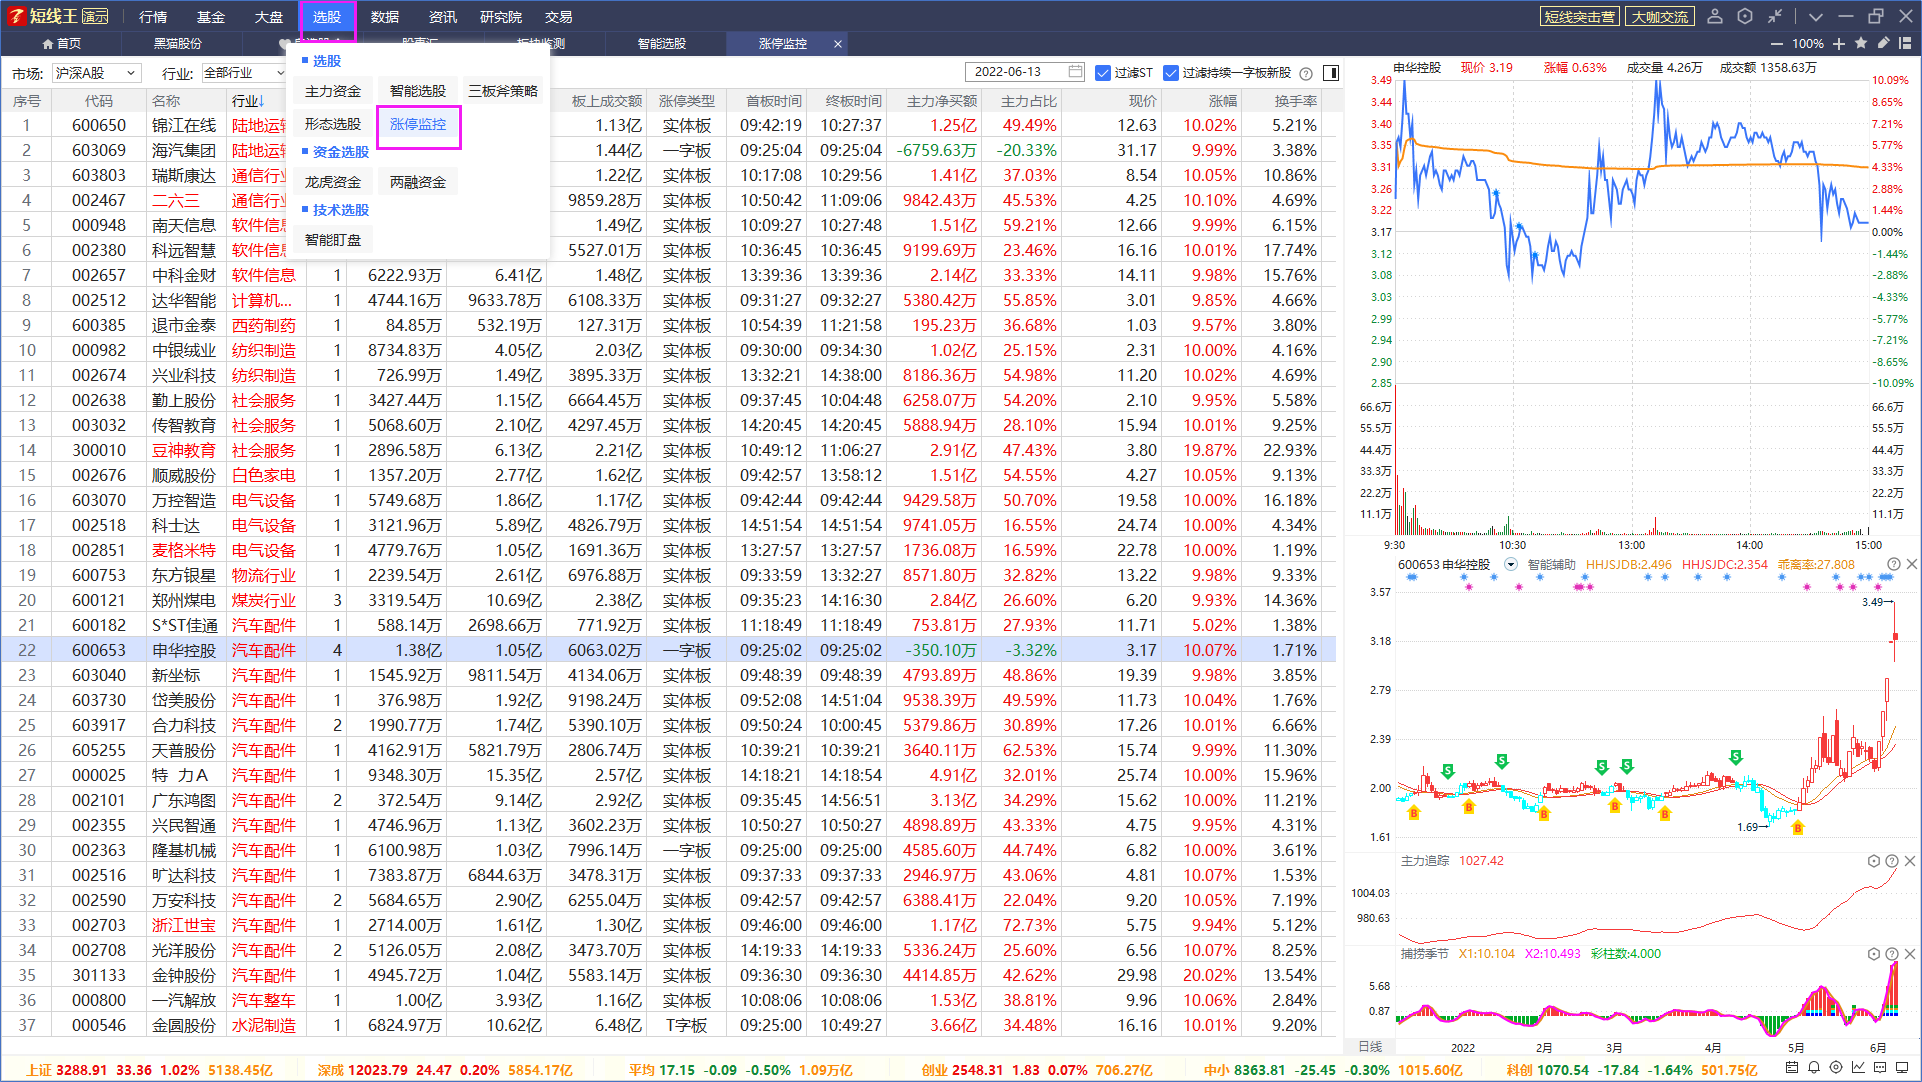The width and height of the screenshot is (1922, 1082).
Task: Open settings gear of 主力追踪 panel
Action: click(1874, 861)
